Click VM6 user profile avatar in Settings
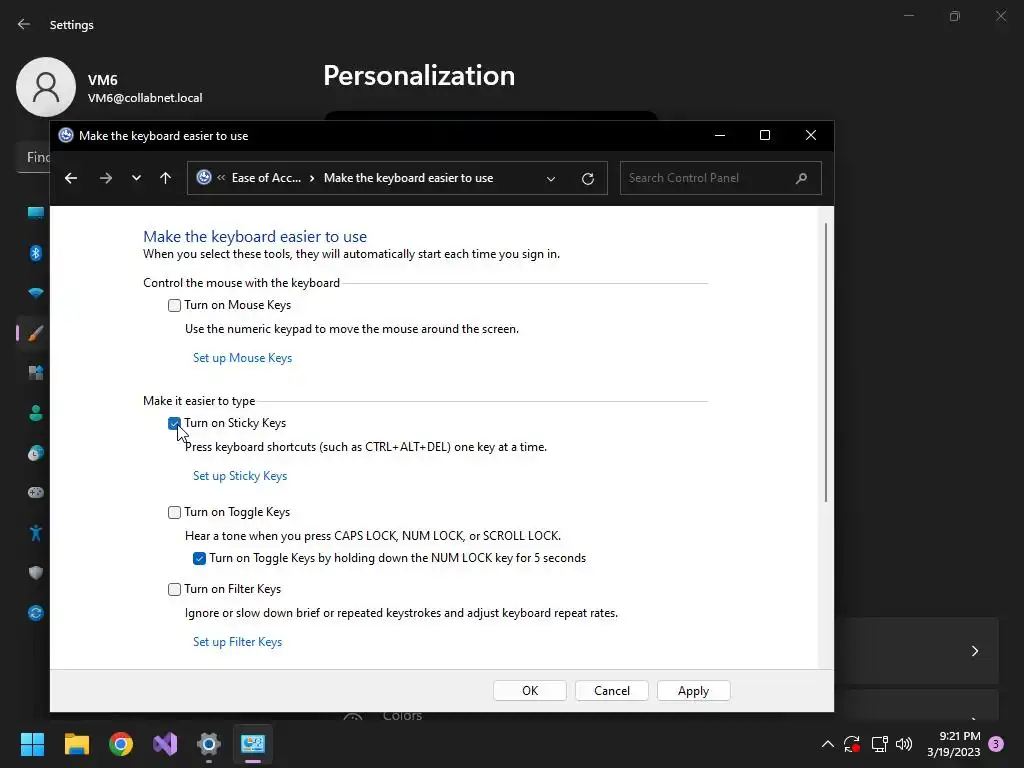1024x768 pixels. (46, 87)
